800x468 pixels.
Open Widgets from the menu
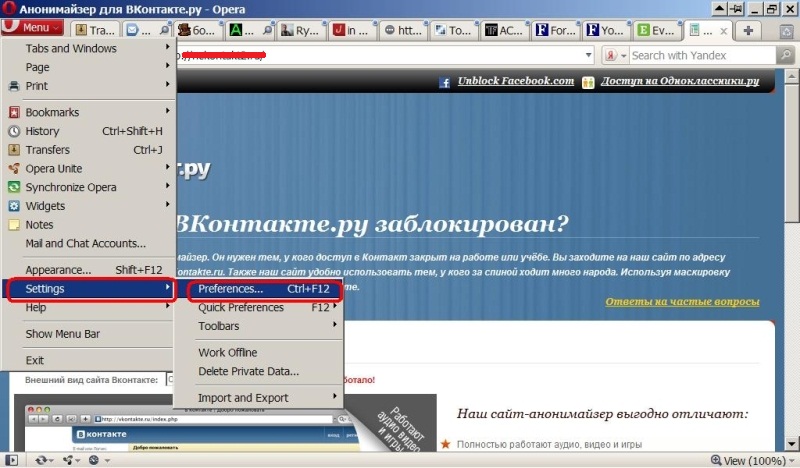pos(45,206)
